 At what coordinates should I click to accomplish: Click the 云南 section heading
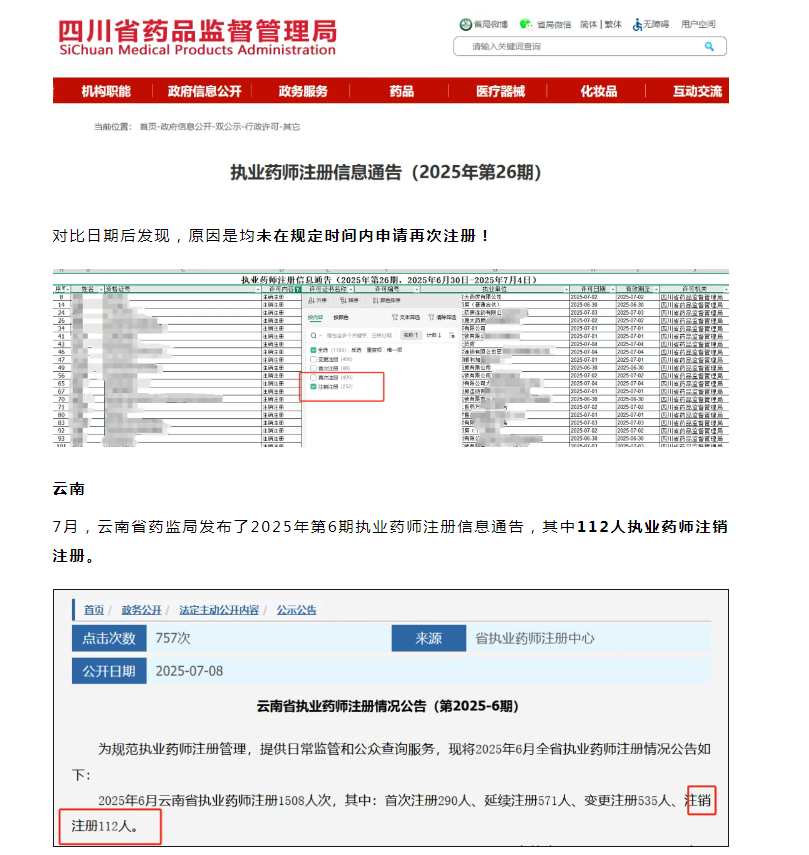coord(69,489)
